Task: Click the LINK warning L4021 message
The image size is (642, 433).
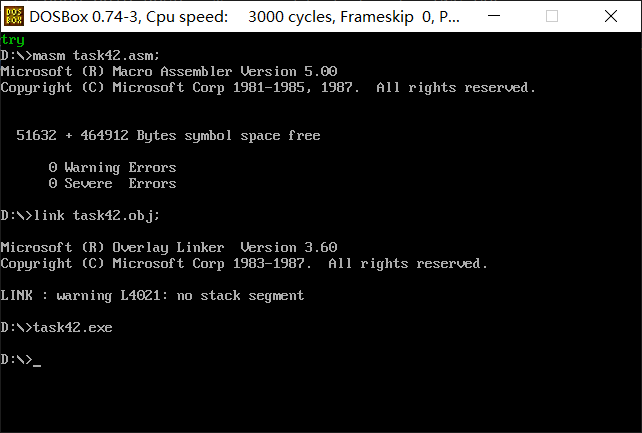Action: pos(152,295)
